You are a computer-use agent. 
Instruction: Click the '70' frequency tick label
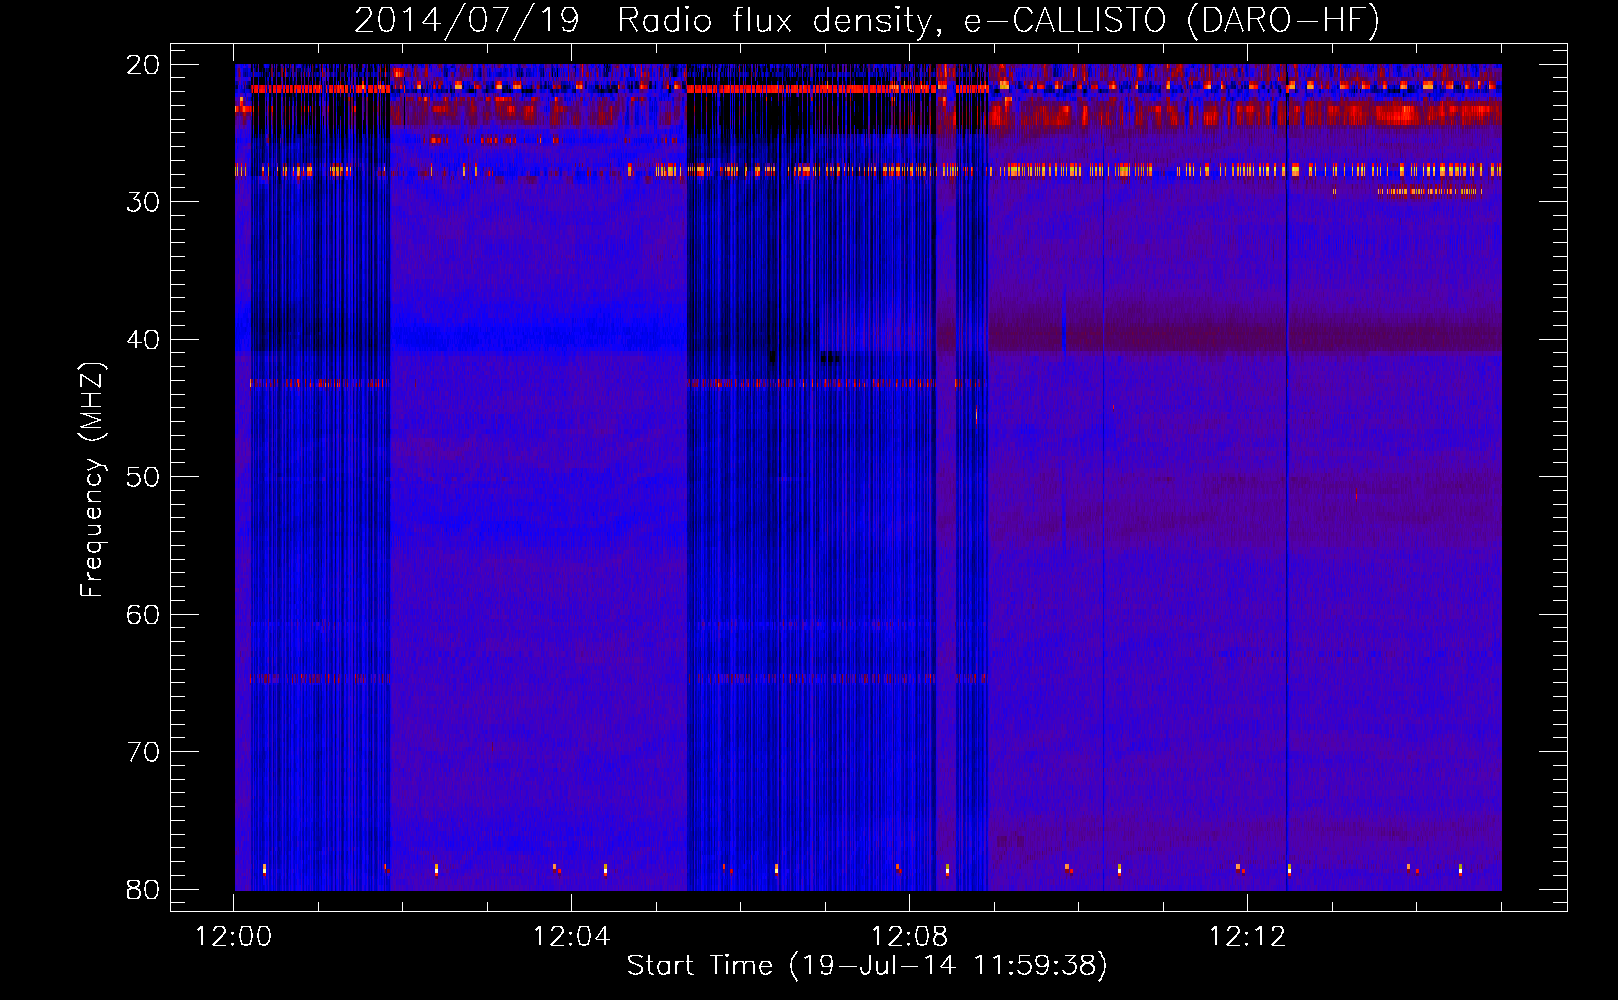click(143, 752)
